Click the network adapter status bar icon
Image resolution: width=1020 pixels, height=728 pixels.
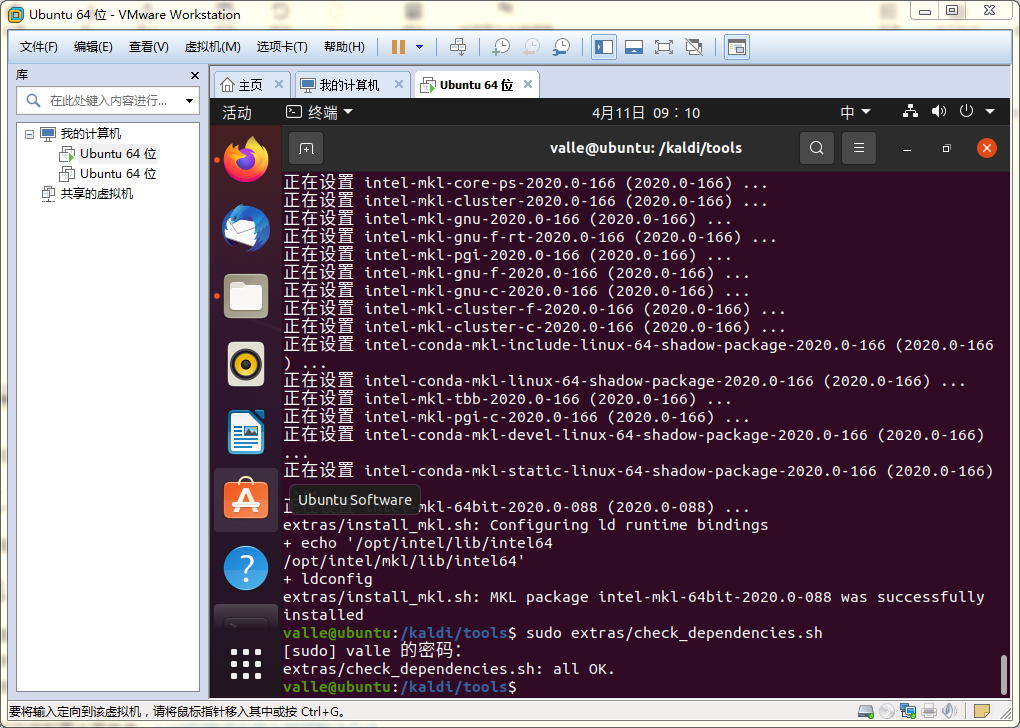point(908,712)
